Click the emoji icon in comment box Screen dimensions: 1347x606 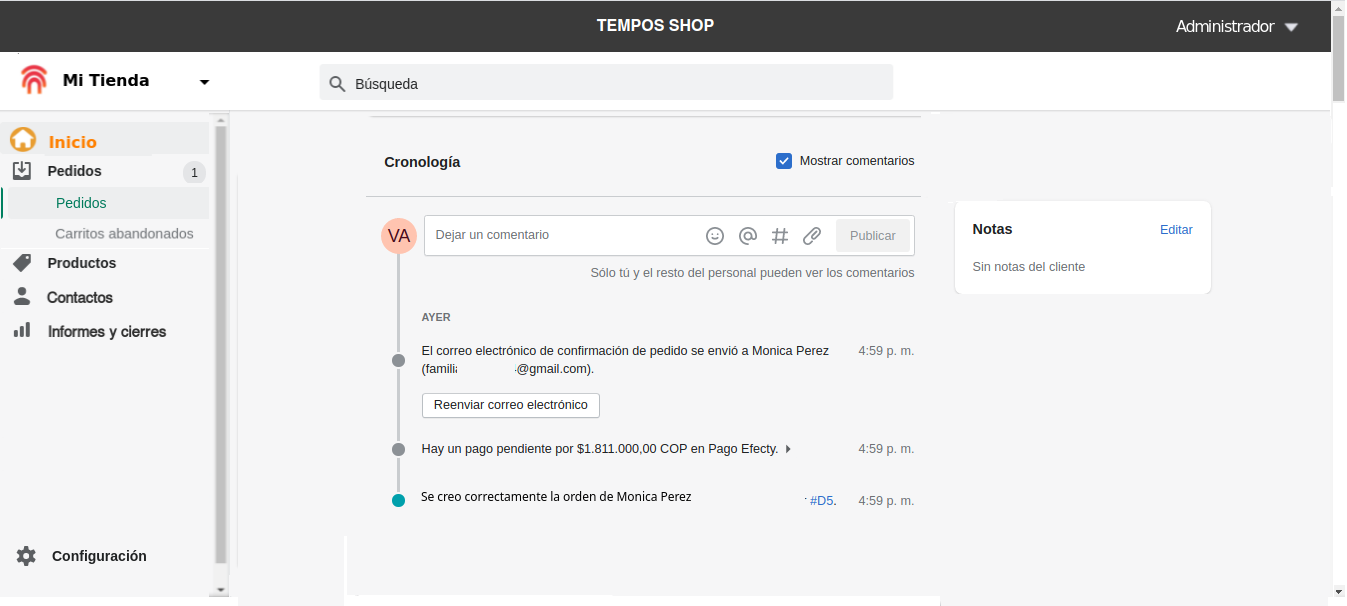715,236
